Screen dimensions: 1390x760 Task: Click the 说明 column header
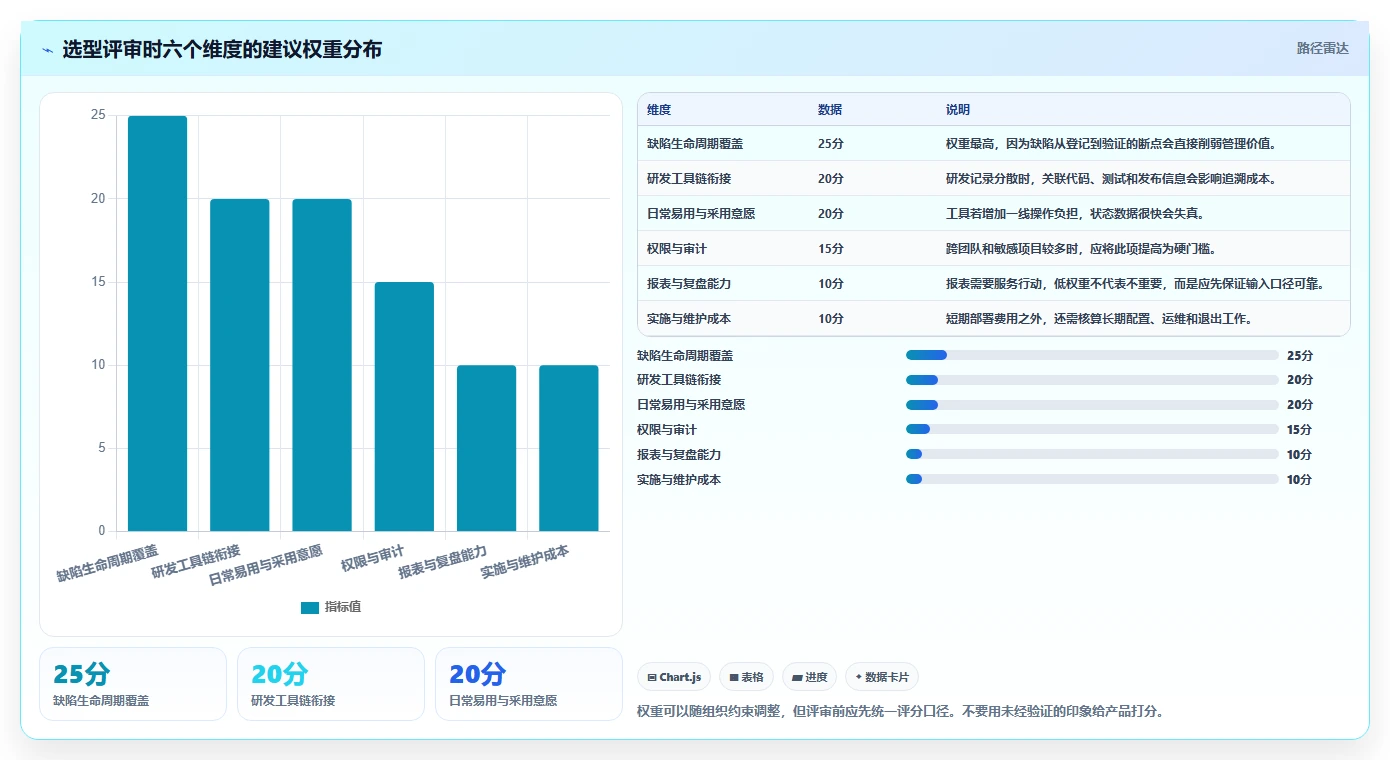click(x=958, y=110)
